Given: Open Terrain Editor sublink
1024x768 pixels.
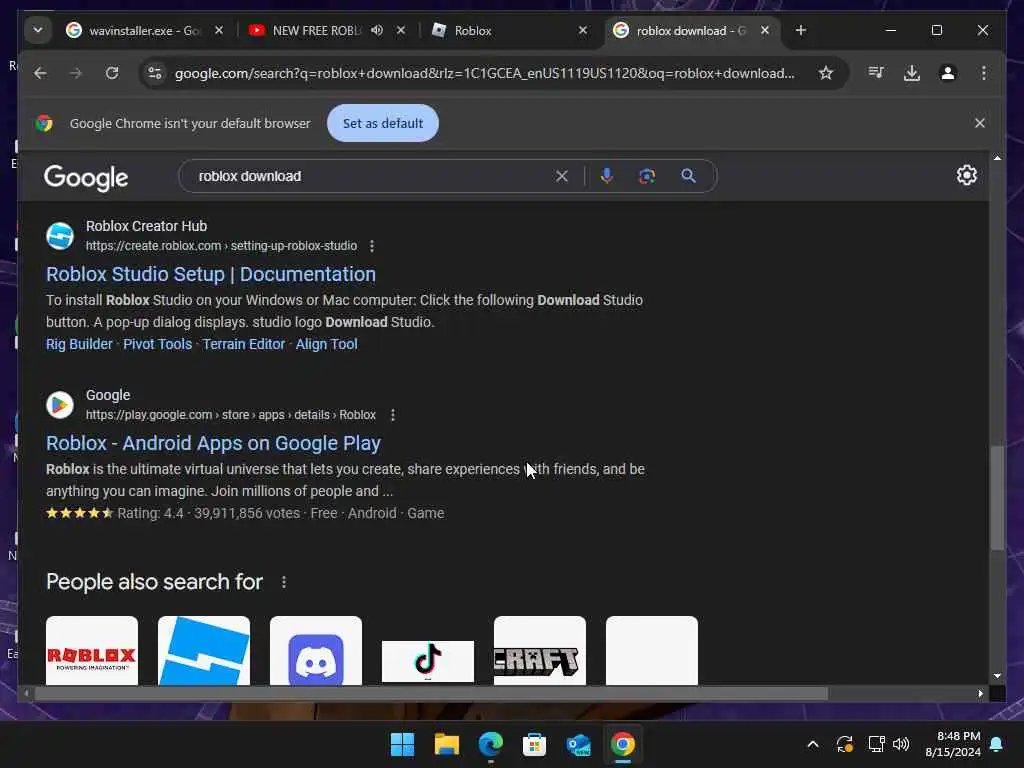Looking at the screenshot, I should tap(244, 344).
